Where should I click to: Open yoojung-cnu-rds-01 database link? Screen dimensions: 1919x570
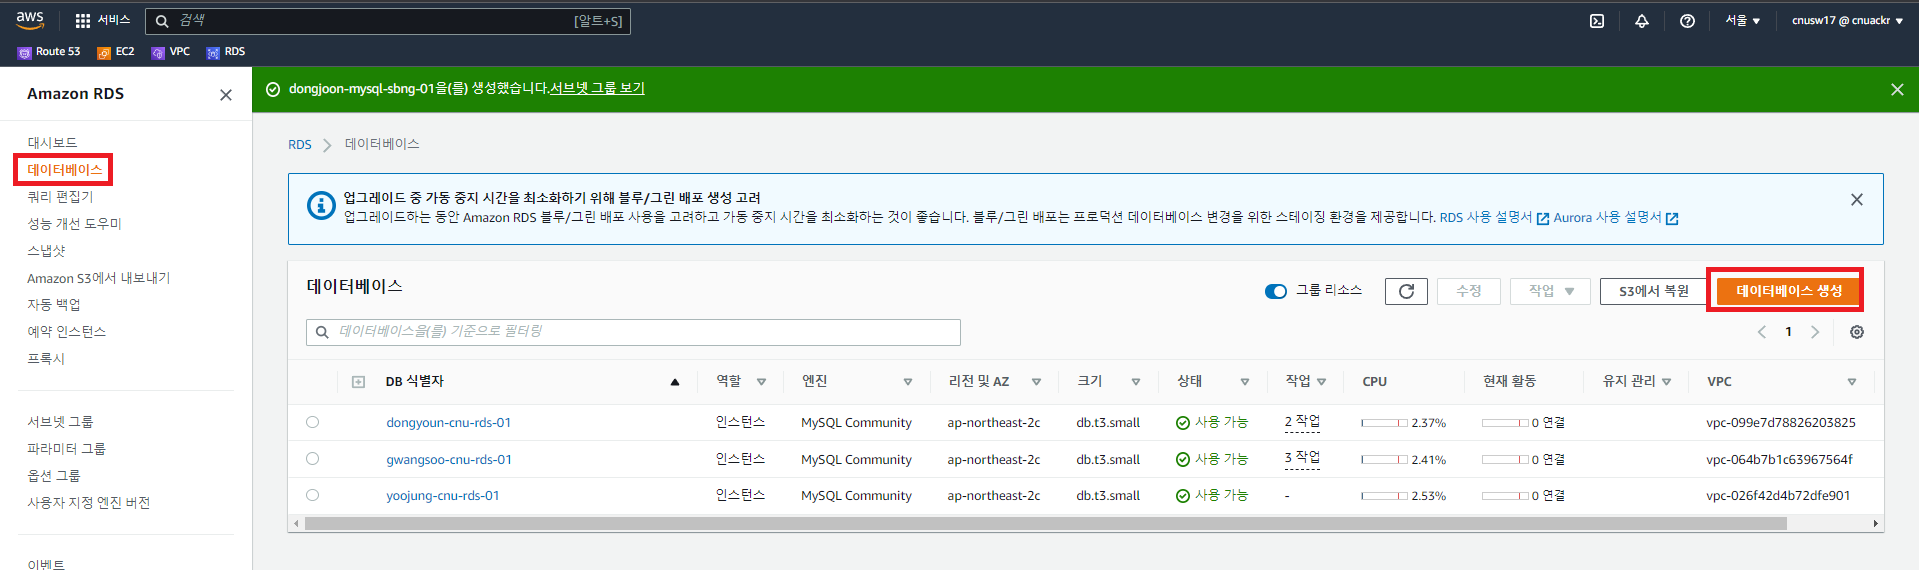coord(443,496)
